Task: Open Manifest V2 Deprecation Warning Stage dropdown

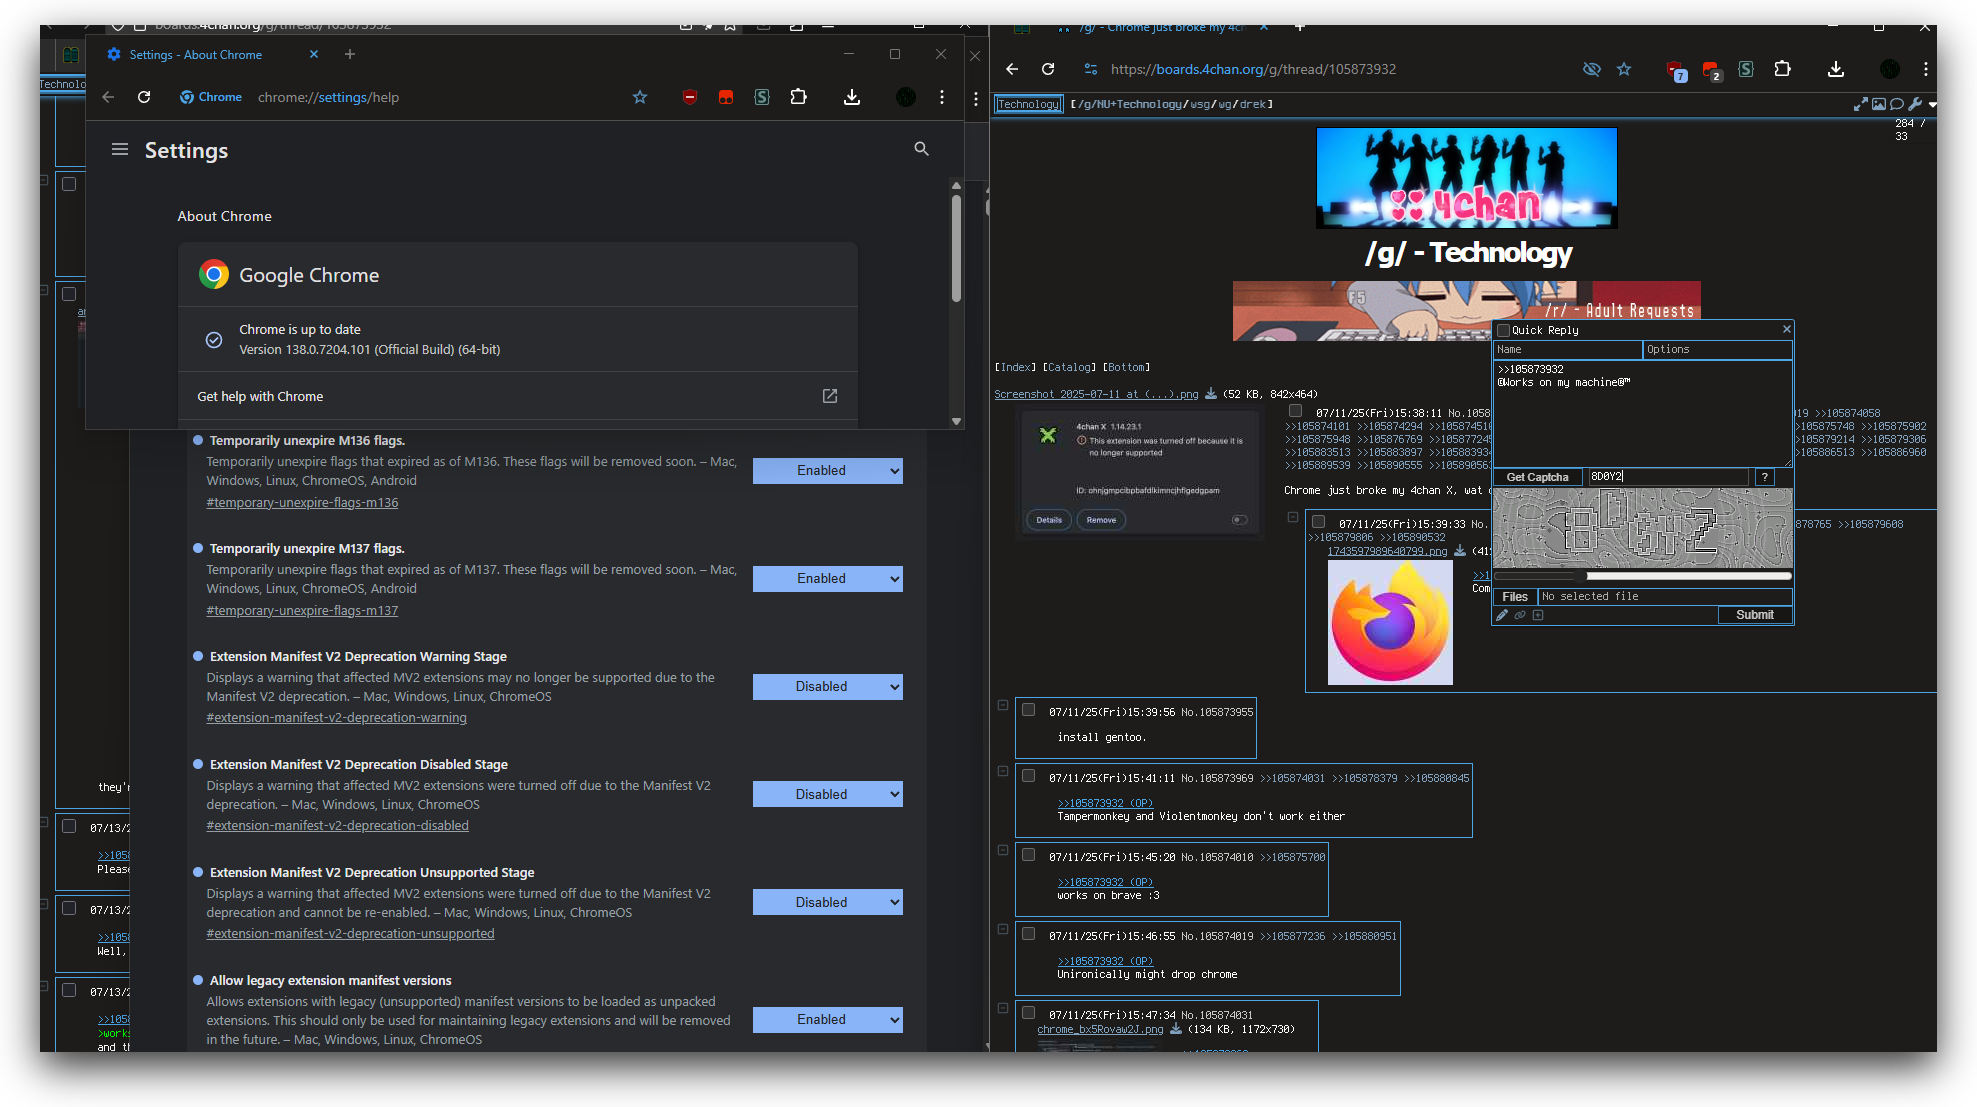Action: tap(828, 687)
